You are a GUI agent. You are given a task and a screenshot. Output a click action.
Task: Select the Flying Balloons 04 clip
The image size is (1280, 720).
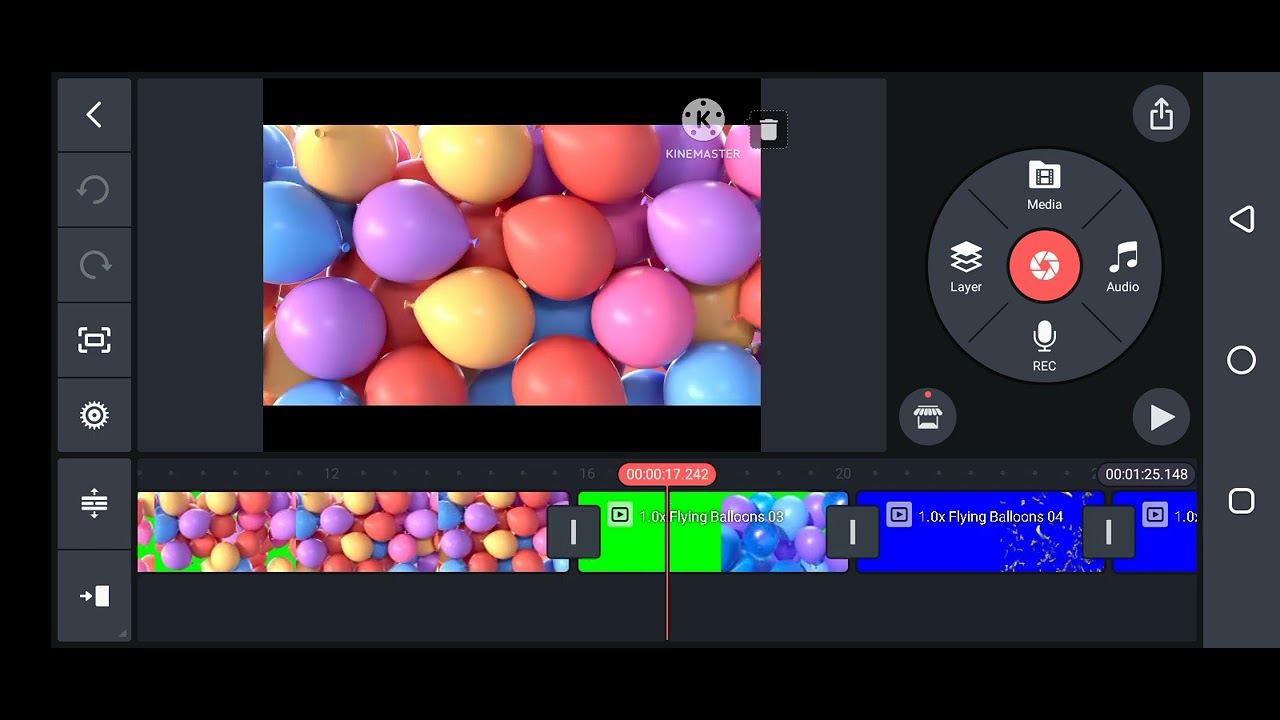981,532
